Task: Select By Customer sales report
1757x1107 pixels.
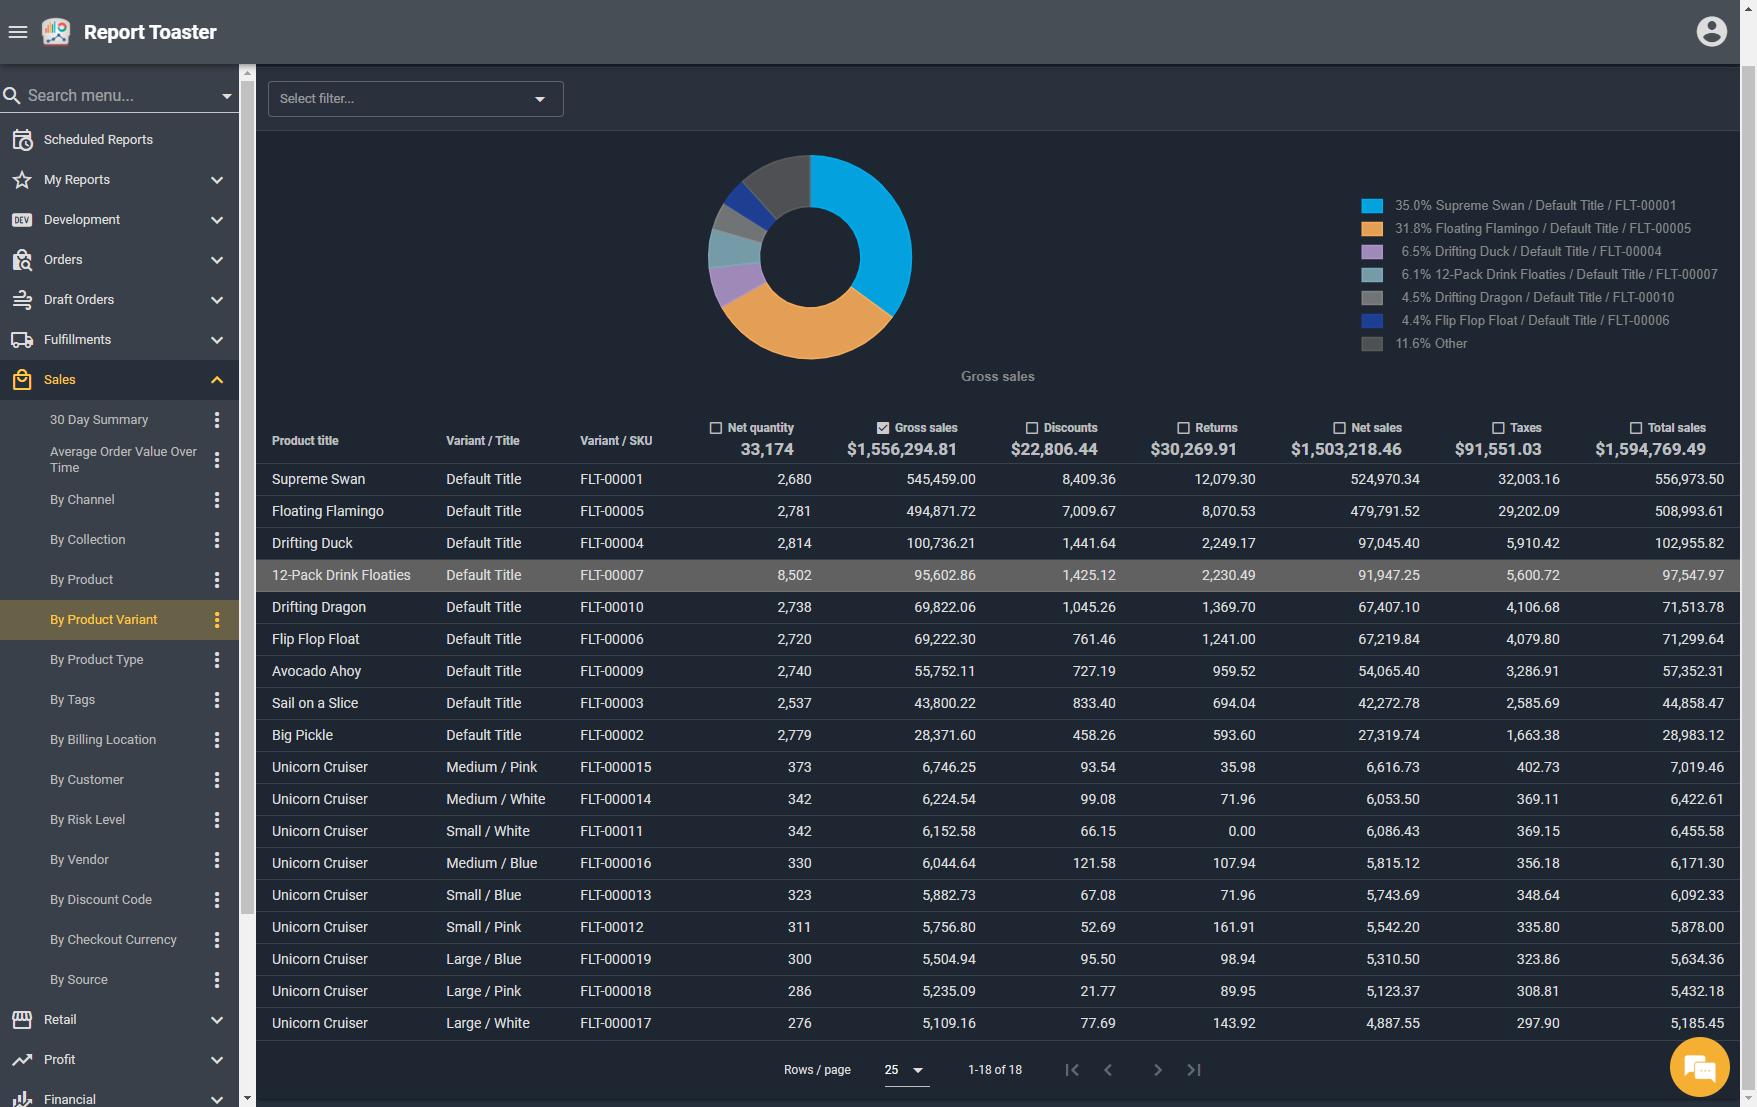Action: (x=87, y=780)
